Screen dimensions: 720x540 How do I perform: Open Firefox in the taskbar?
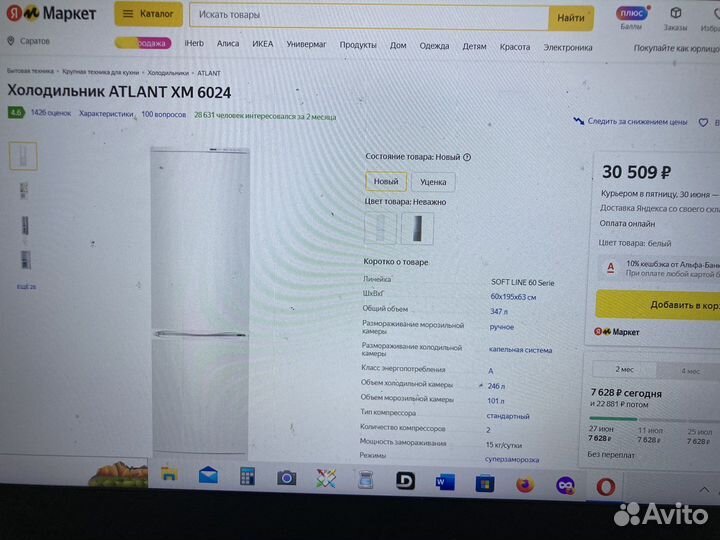point(525,484)
